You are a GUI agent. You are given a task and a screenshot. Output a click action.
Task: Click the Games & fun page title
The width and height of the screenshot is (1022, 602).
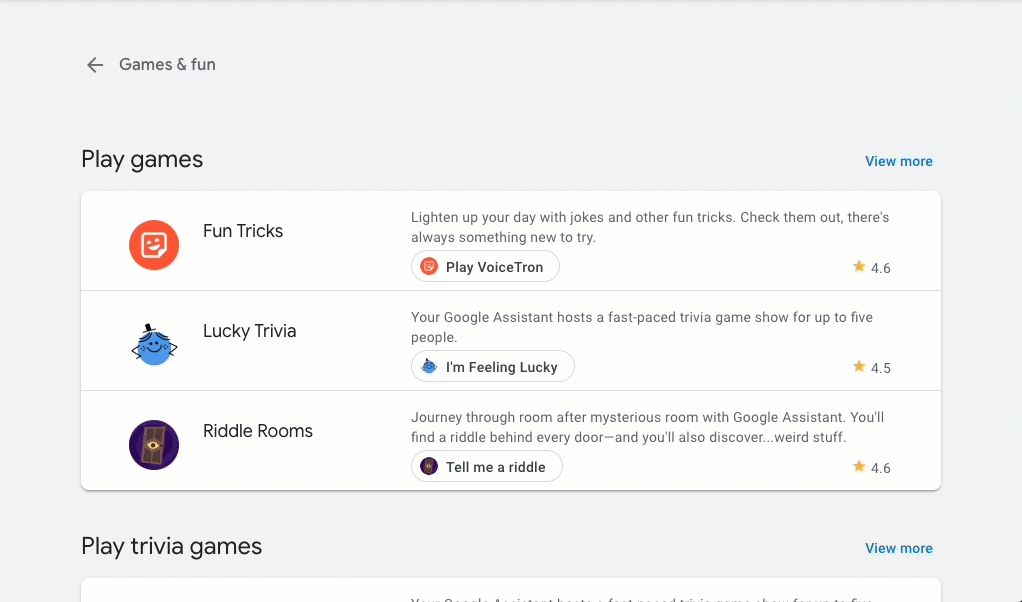[168, 64]
